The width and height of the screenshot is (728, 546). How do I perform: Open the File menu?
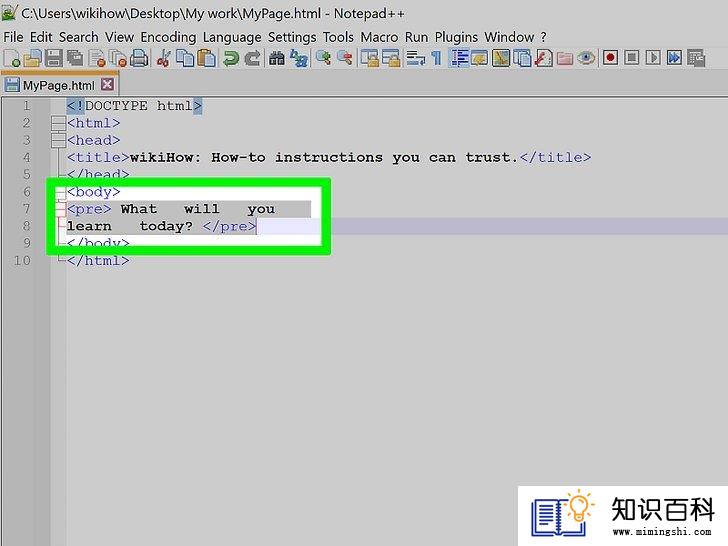(13, 37)
